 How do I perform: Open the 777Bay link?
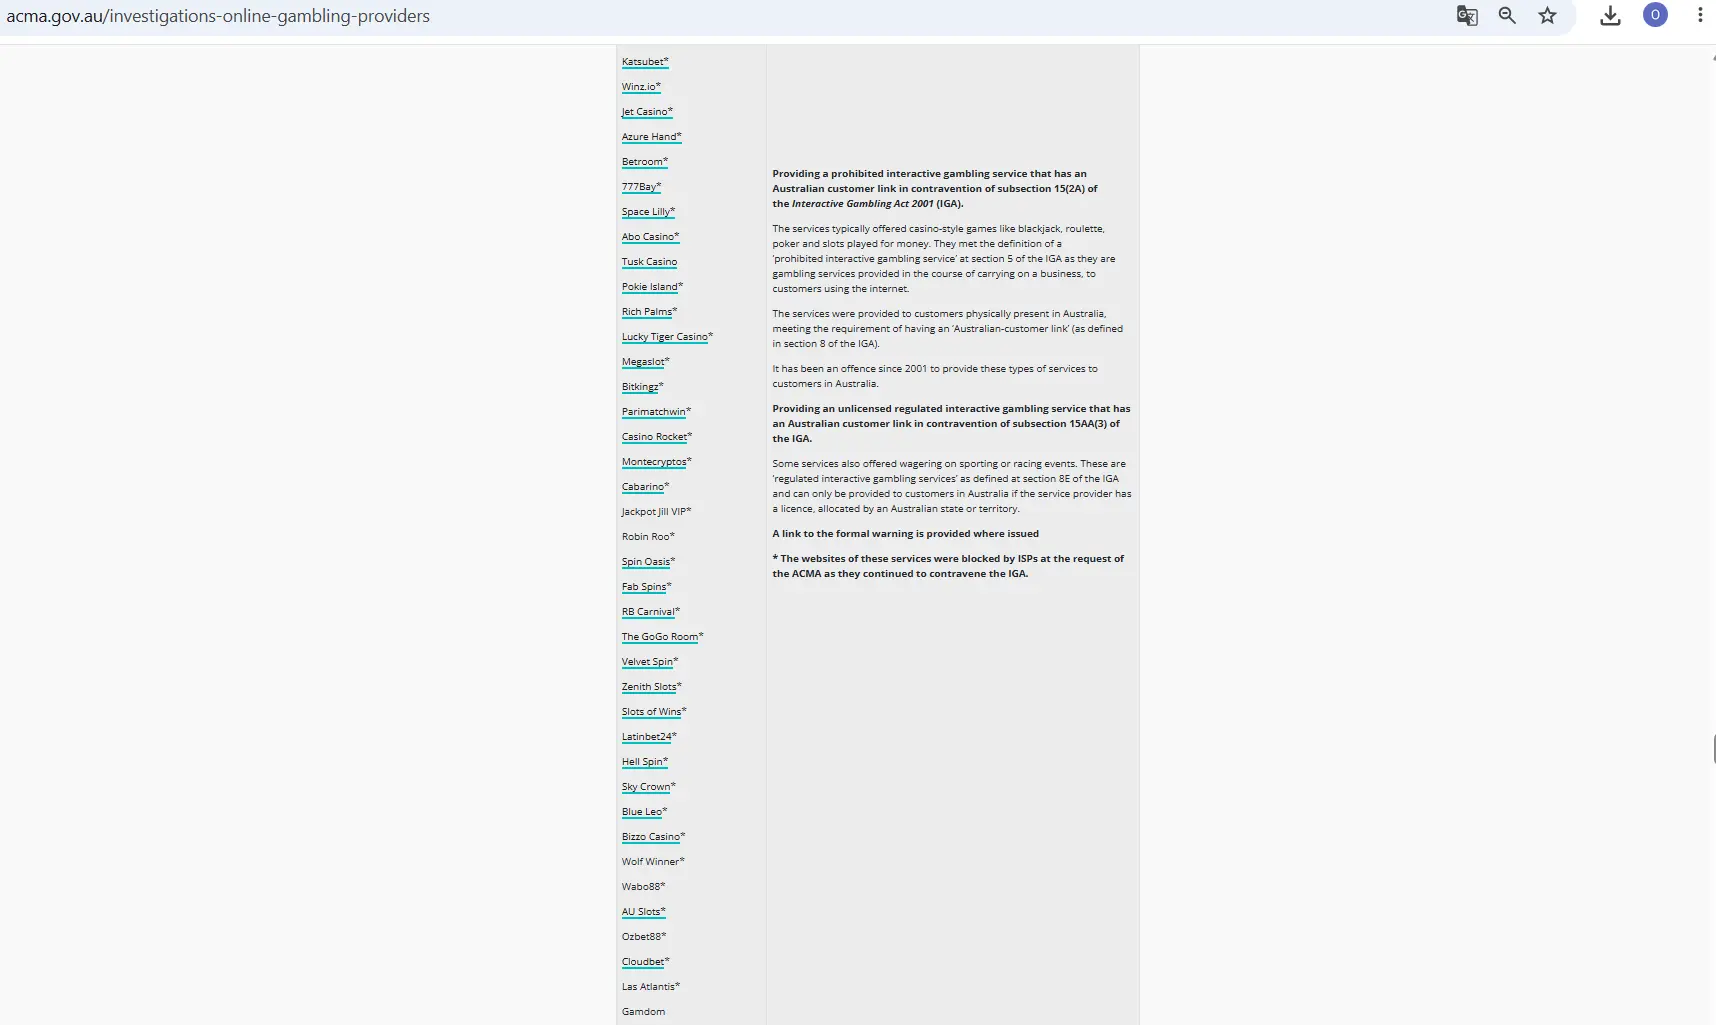tap(641, 187)
